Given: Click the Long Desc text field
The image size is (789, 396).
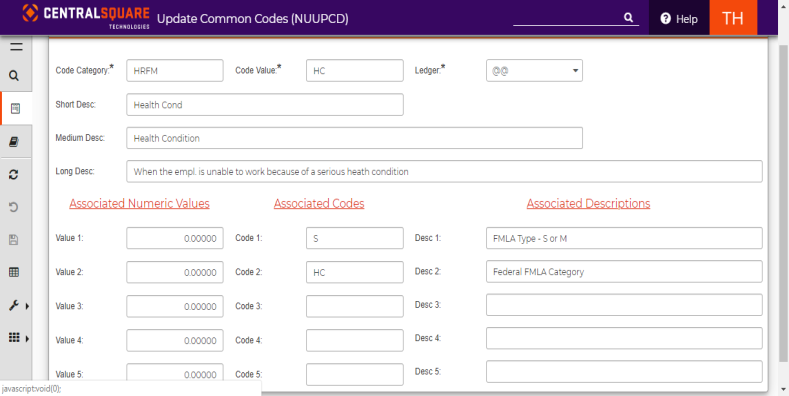Looking at the screenshot, I should pos(444,172).
